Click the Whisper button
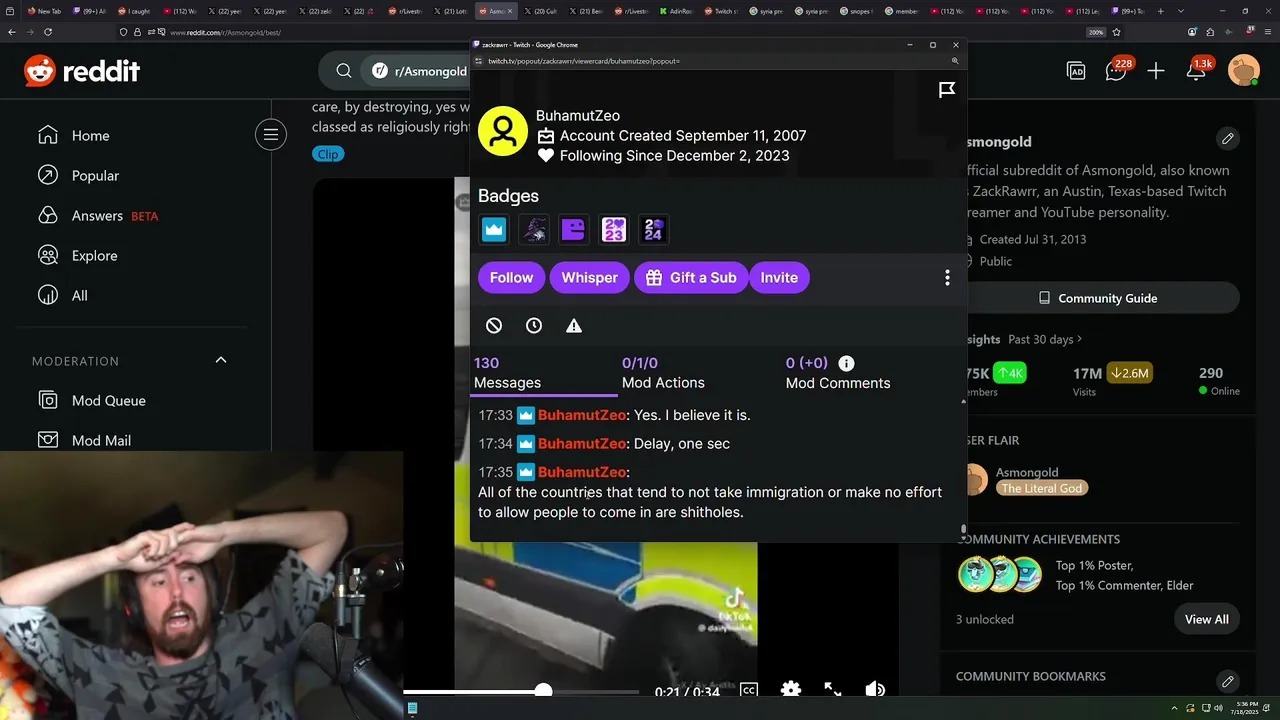This screenshot has height=720, width=1280. coord(589,278)
